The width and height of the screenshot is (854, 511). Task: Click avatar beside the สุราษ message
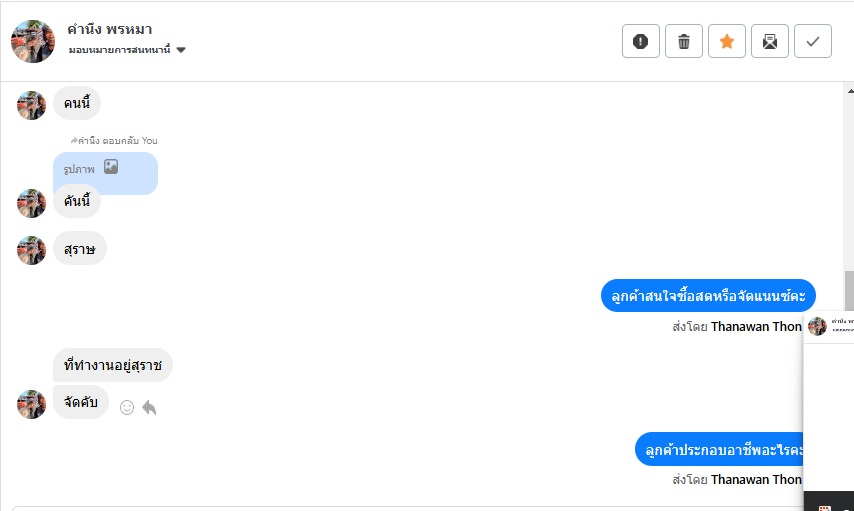coord(32,250)
